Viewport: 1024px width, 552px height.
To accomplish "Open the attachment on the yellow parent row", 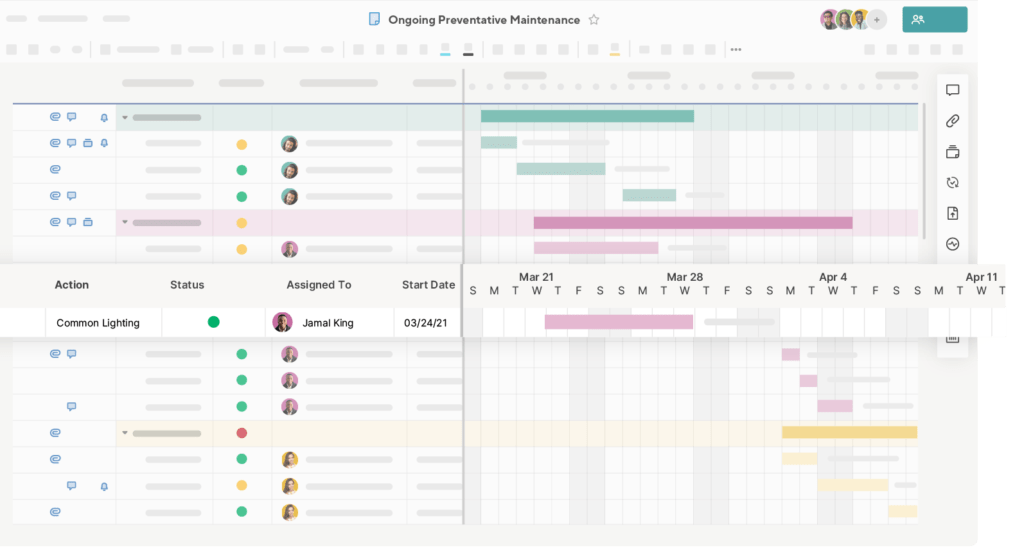I will click(55, 432).
